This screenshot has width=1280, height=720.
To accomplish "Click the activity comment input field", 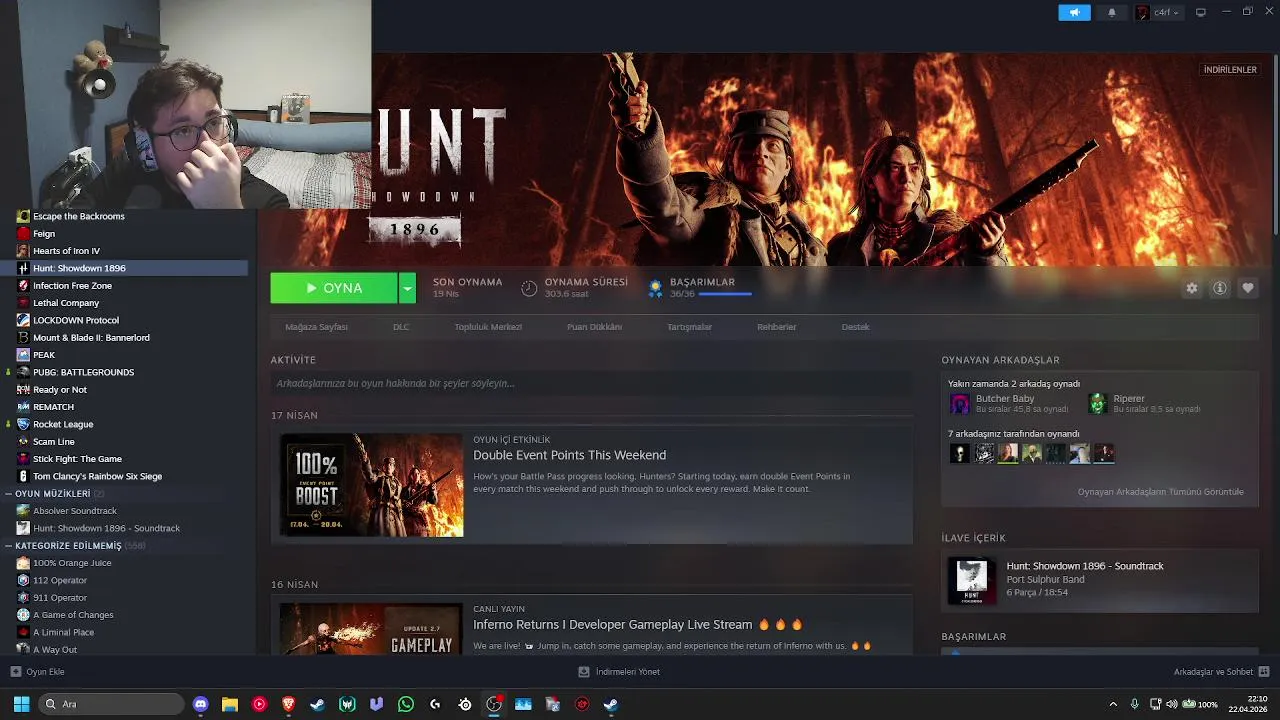I will click(x=591, y=383).
